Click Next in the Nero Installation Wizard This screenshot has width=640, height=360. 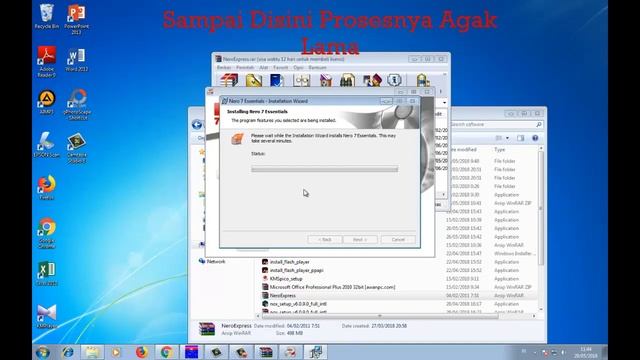pyautogui.click(x=360, y=240)
